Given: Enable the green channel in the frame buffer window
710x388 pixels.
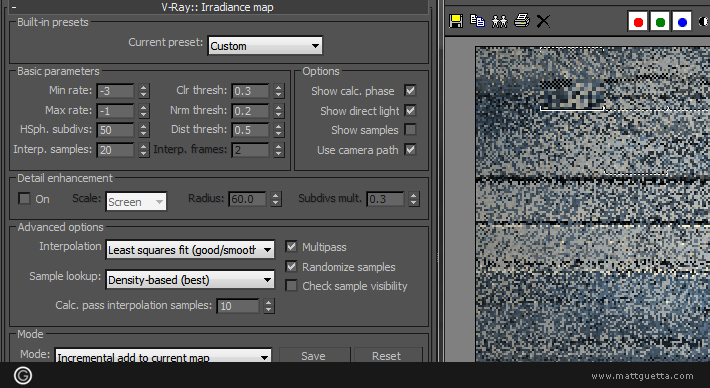Looking at the screenshot, I should pos(660,22).
